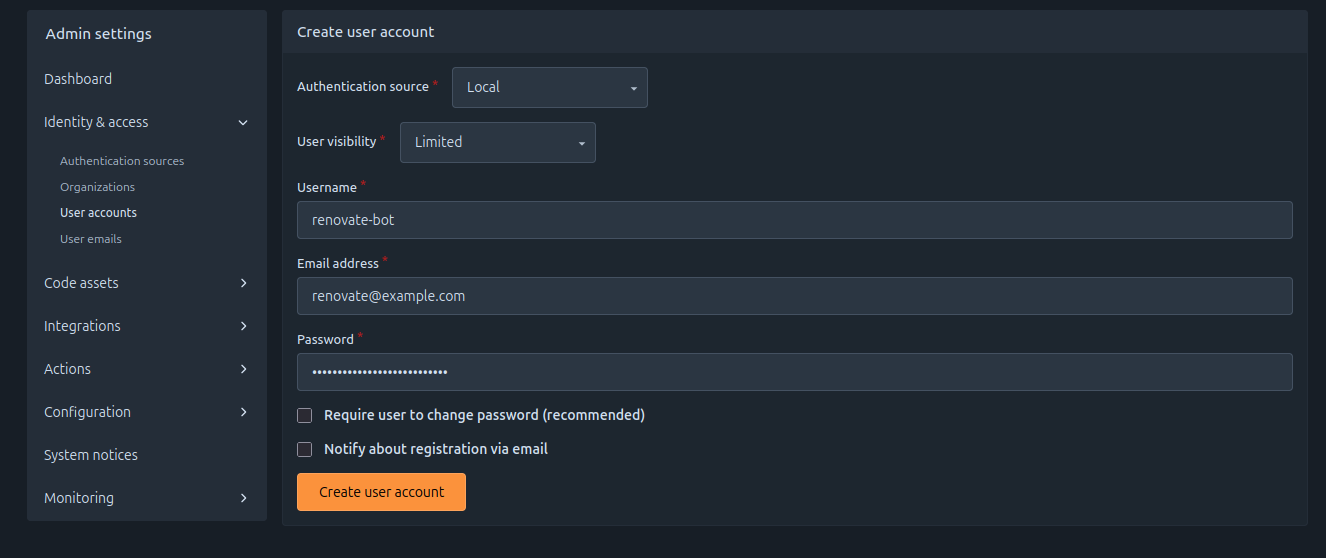Open the Authentication source dropdown
Viewport: 1326px width, 558px height.
(x=550, y=87)
